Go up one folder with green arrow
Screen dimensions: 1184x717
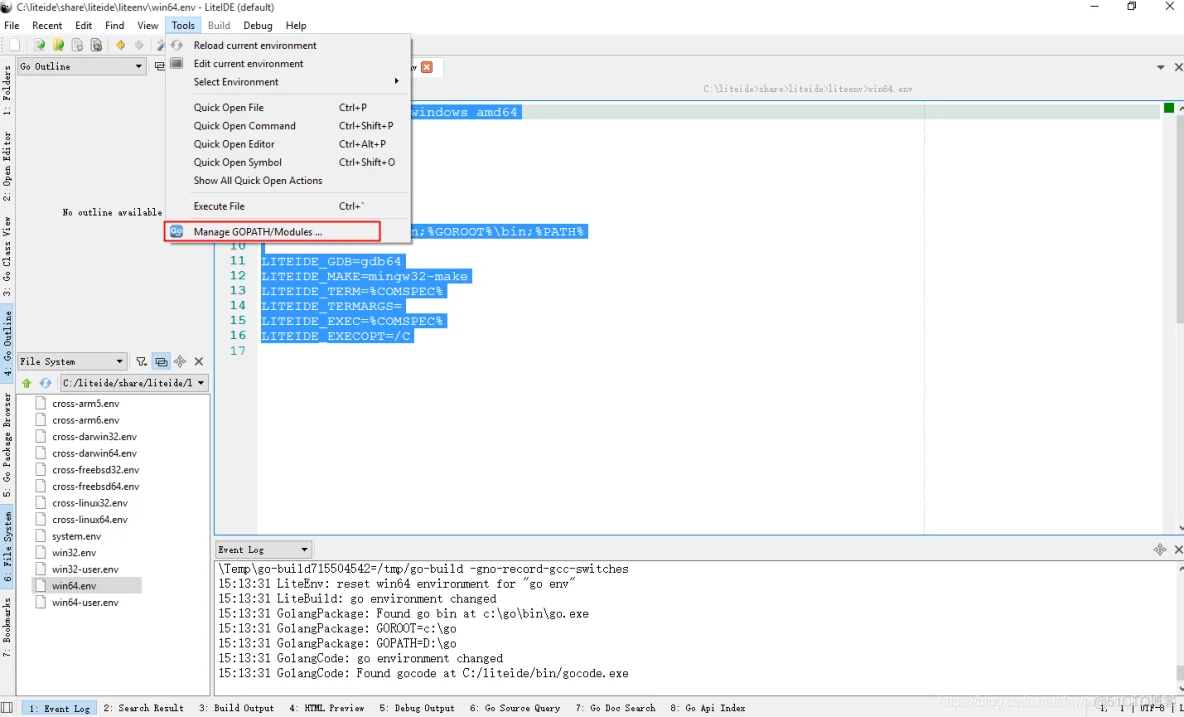pyautogui.click(x=26, y=383)
